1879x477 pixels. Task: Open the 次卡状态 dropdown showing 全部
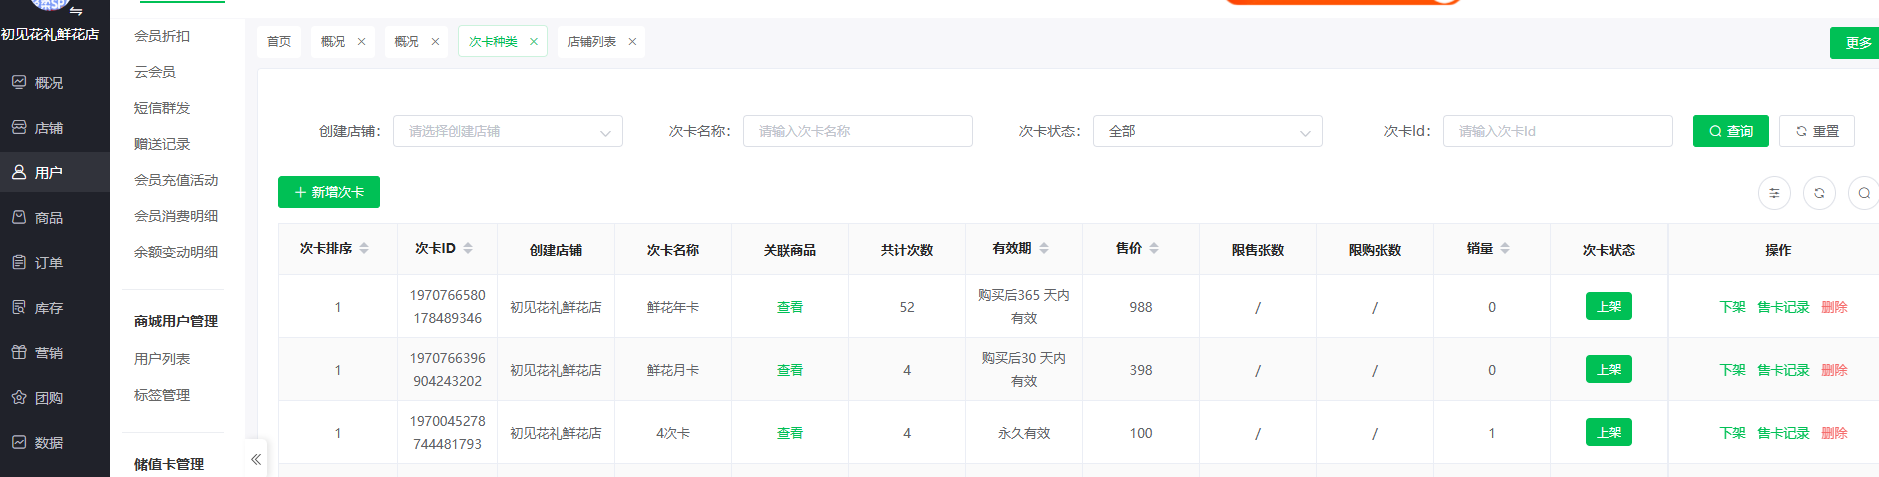(x=1207, y=132)
